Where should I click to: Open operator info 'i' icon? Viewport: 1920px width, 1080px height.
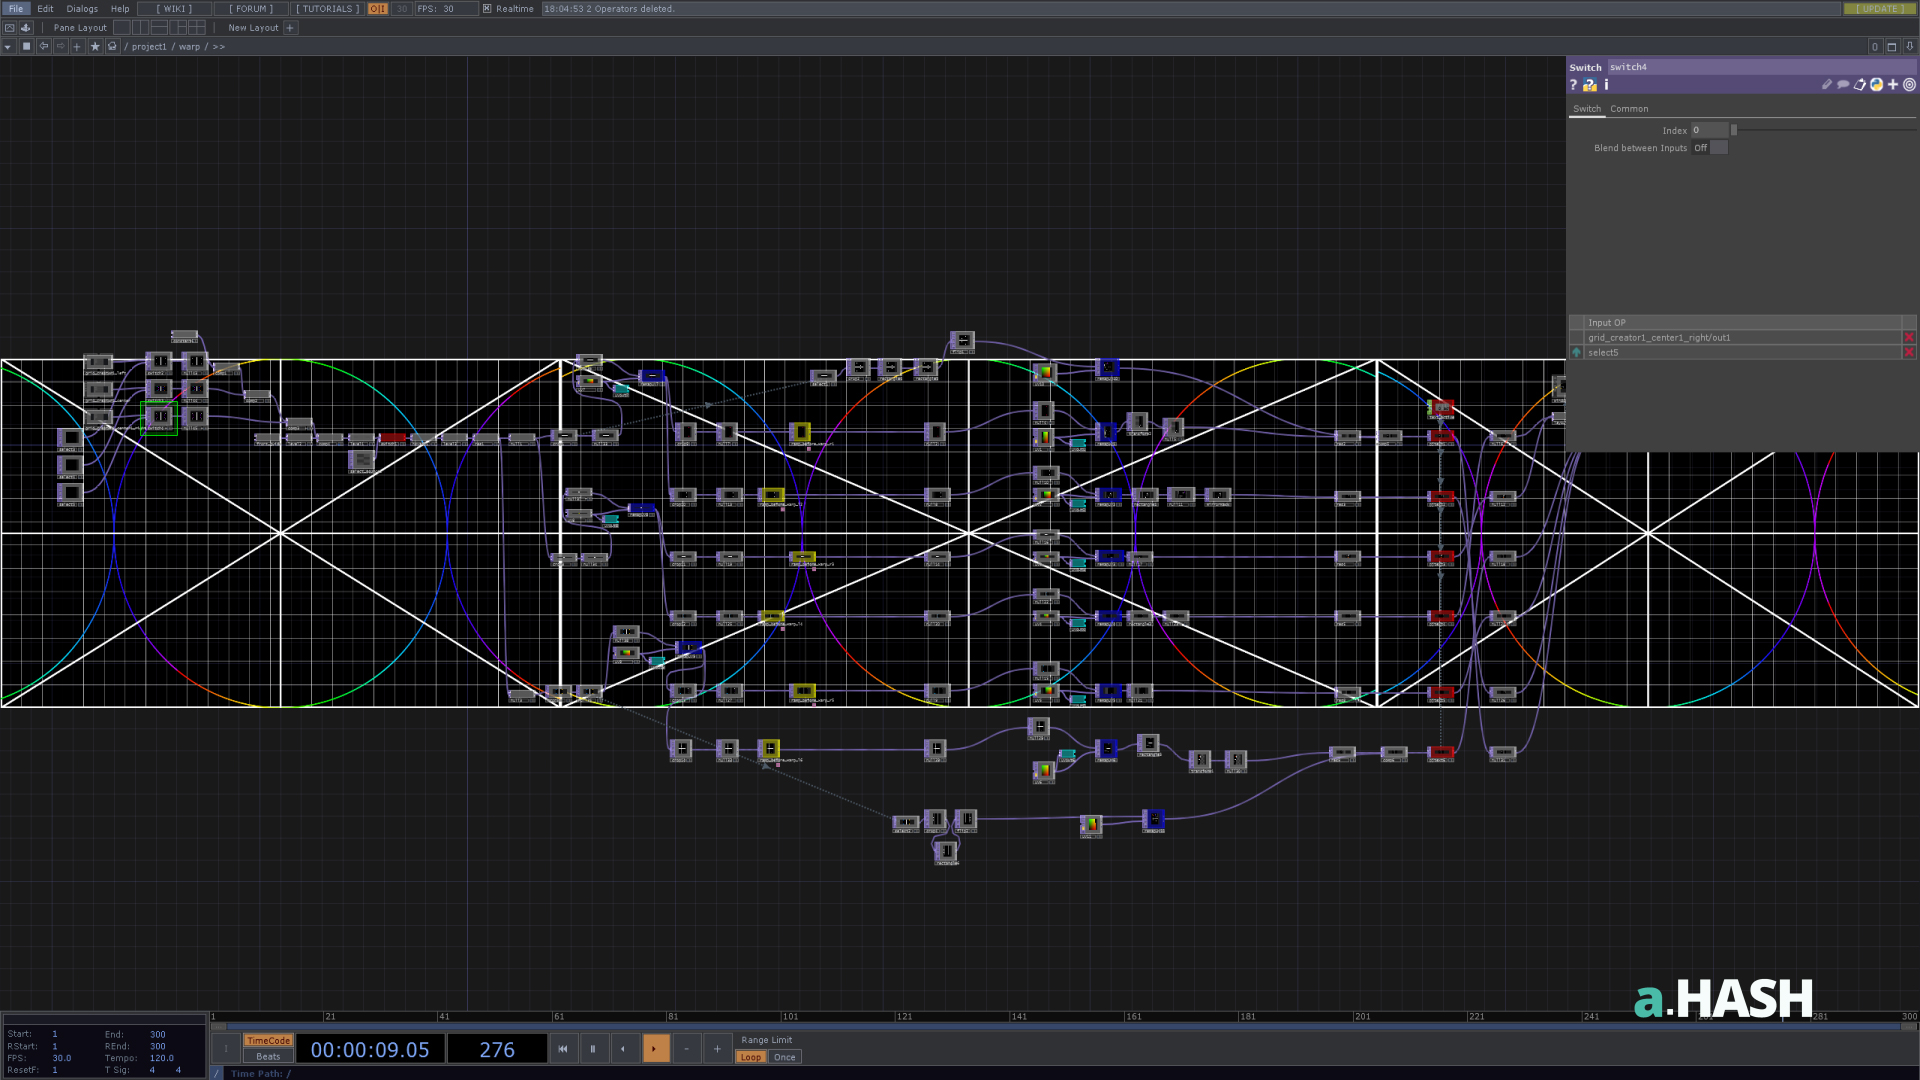click(1606, 85)
